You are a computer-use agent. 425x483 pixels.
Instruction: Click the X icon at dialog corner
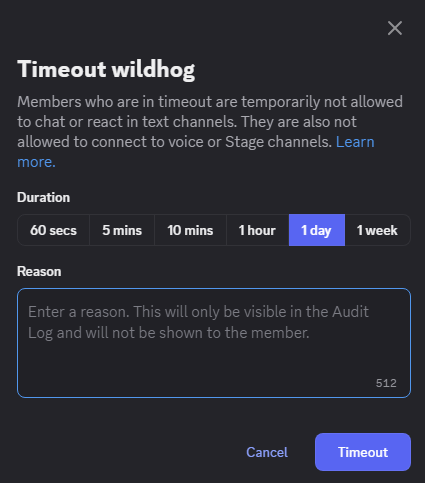pos(395,28)
